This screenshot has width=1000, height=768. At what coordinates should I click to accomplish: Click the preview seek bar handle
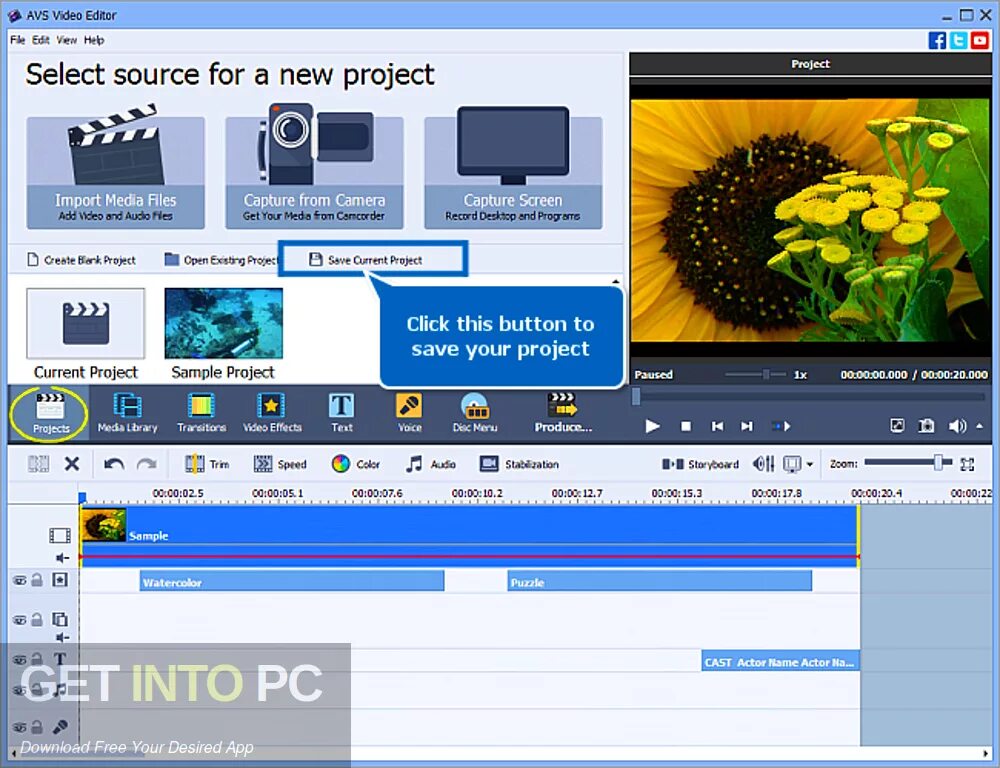coord(636,397)
